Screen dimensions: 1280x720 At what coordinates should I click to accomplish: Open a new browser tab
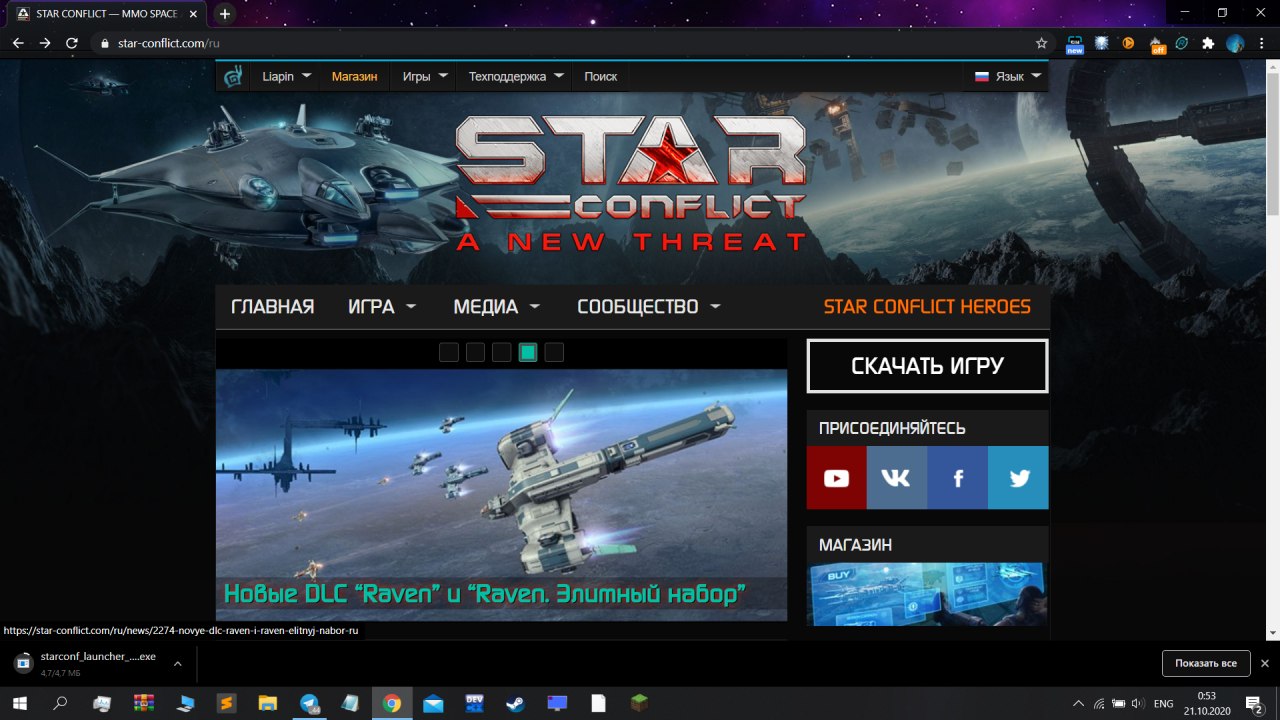pos(225,14)
